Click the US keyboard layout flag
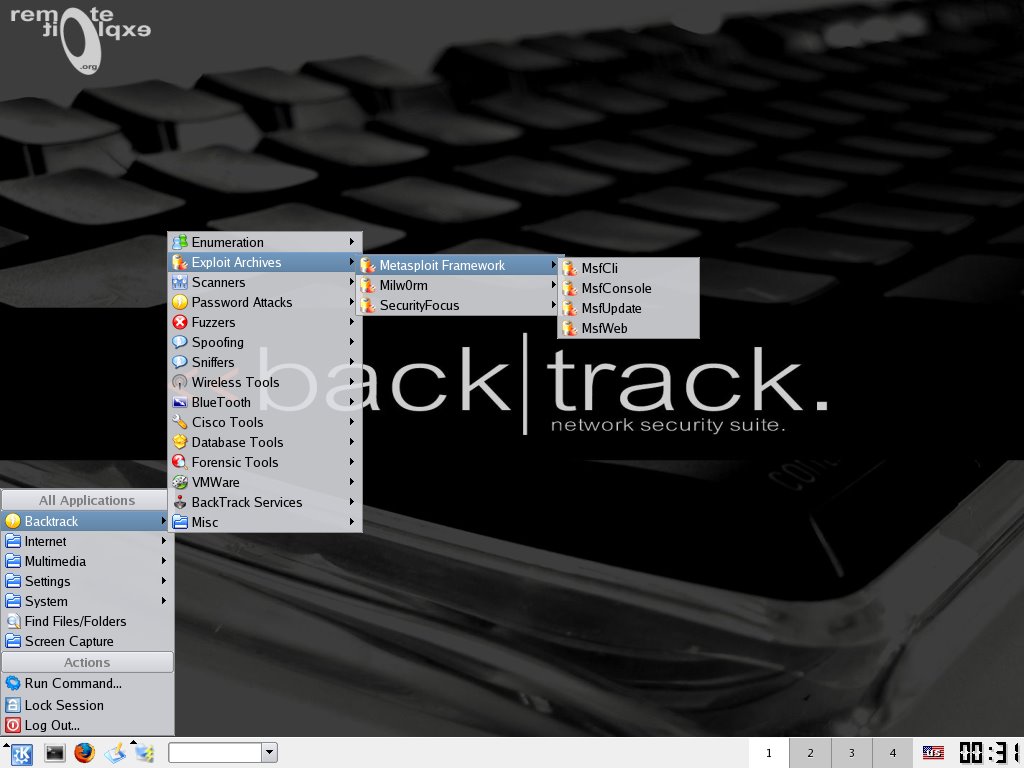 (x=933, y=753)
